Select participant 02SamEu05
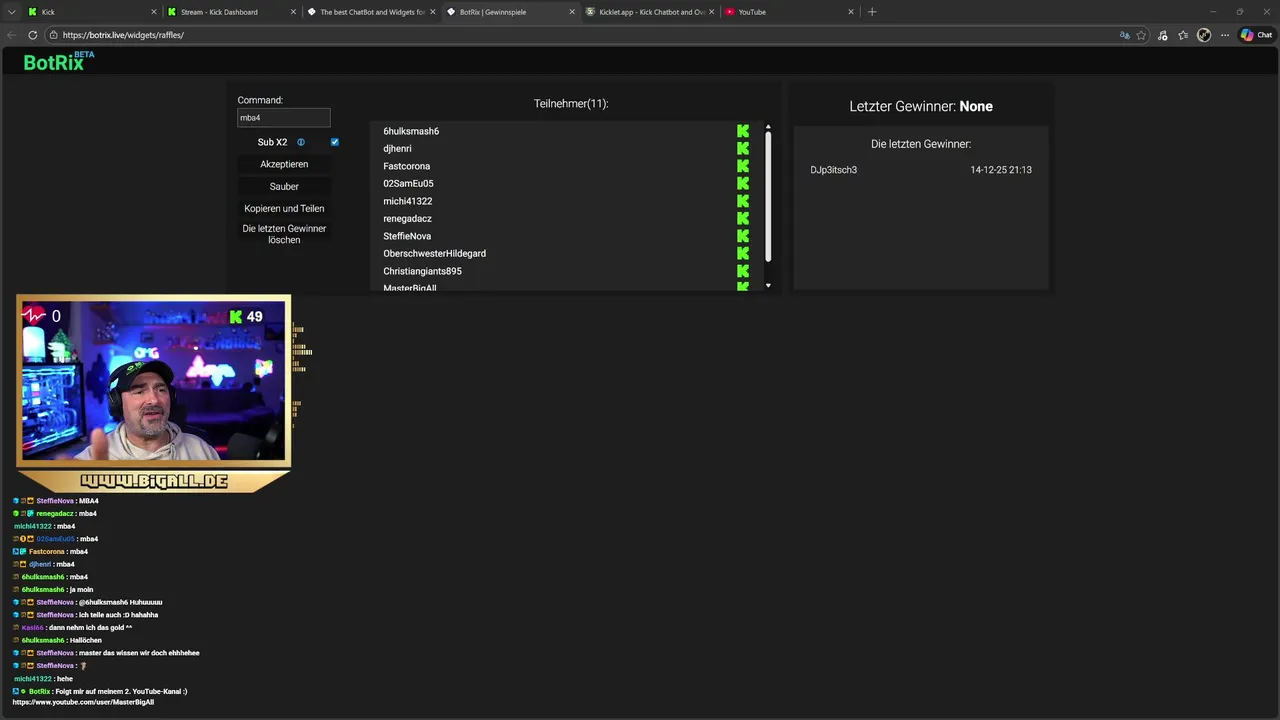 click(408, 184)
